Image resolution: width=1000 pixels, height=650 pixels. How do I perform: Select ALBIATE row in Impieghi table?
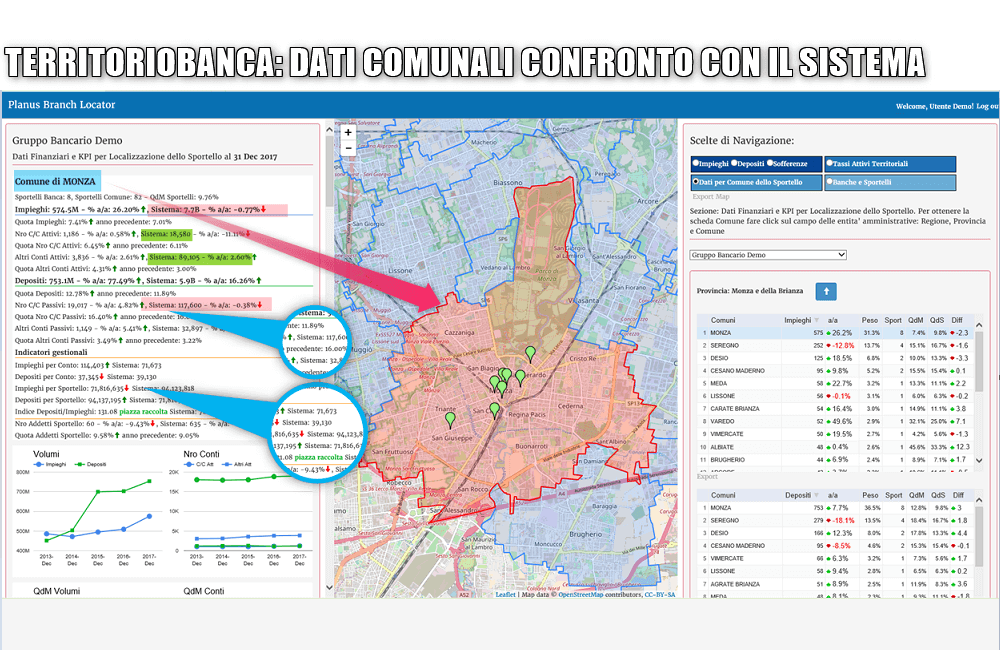tap(834, 447)
